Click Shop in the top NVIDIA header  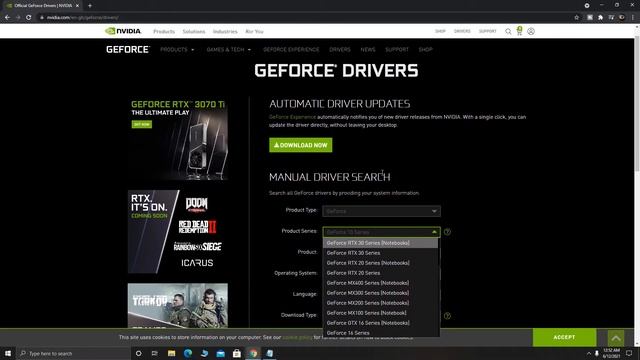(440, 31)
